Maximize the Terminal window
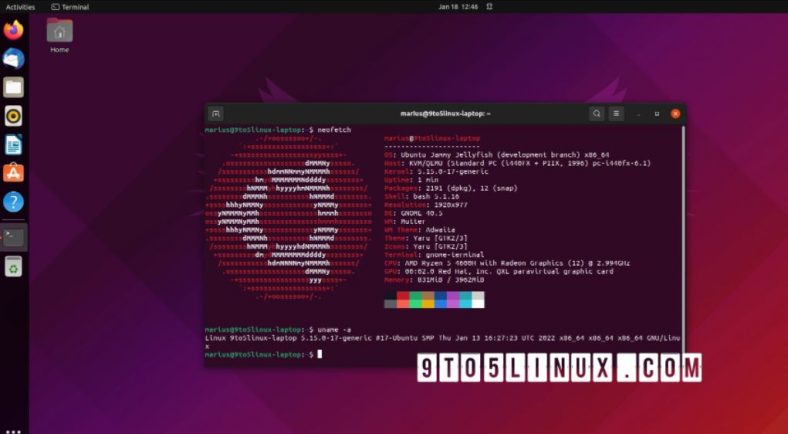Image resolution: width=788 pixels, height=434 pixels. [657, 114]
